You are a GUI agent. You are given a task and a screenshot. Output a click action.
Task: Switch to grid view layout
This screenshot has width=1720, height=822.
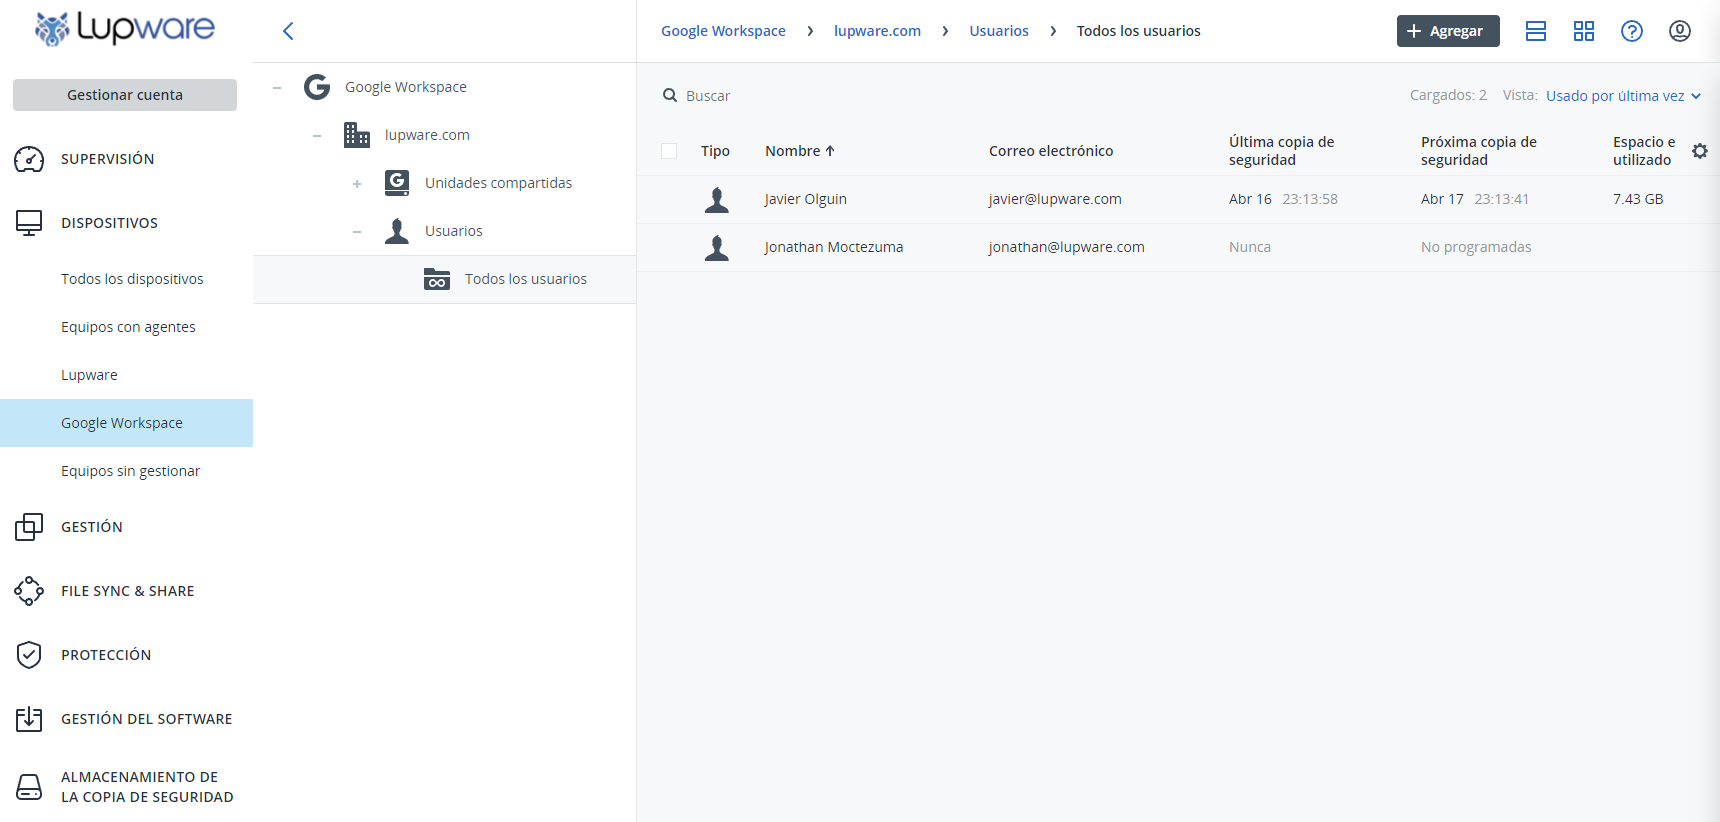pyautogui.click(x=1584, y=31)
